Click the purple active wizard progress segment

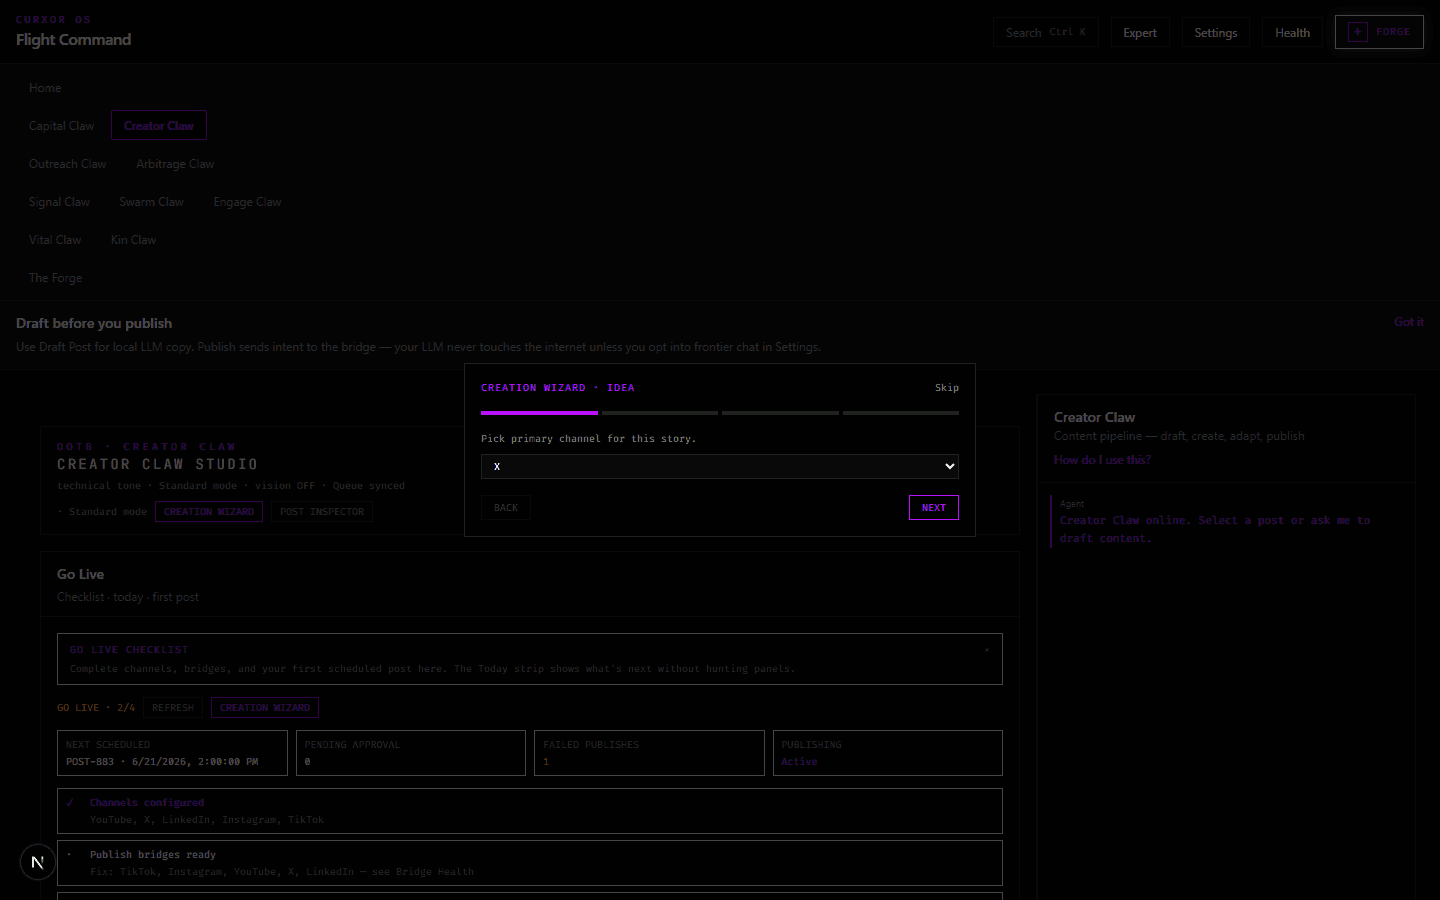pos(539,413)
